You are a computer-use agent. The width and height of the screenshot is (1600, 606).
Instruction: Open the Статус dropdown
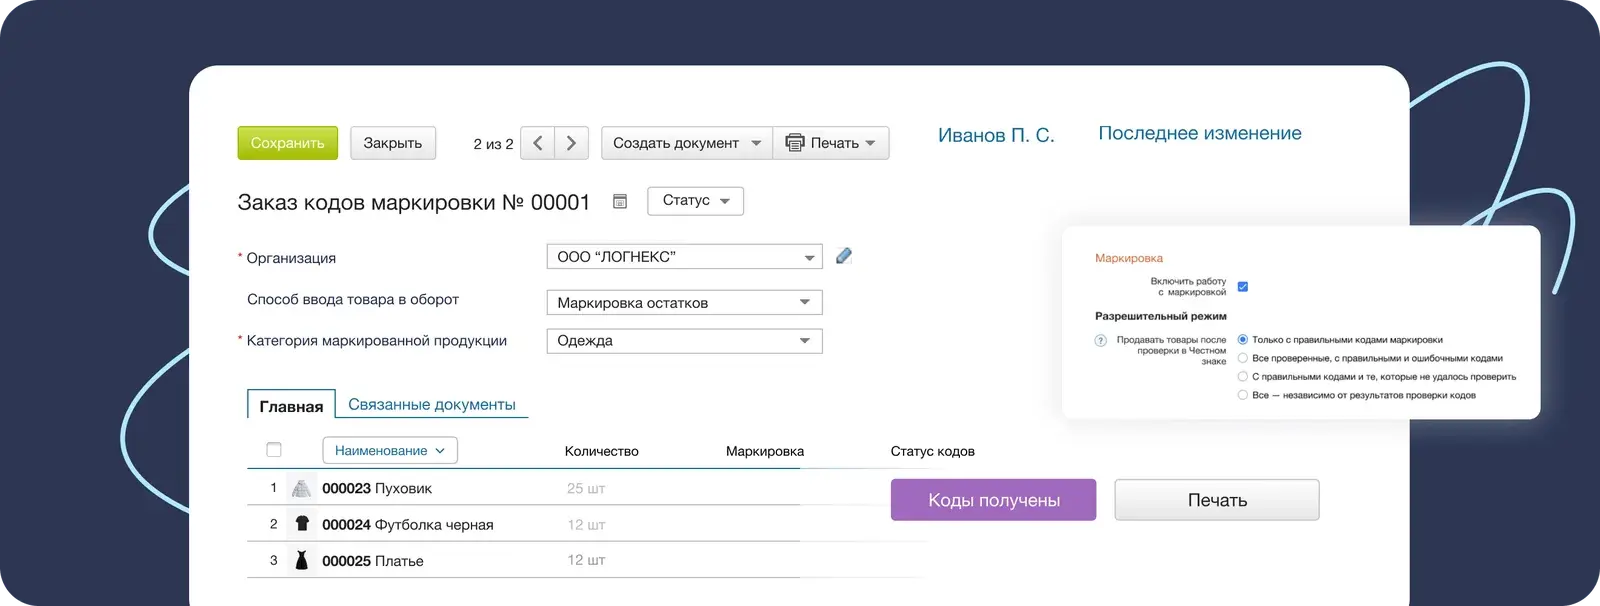coord(696,201)
